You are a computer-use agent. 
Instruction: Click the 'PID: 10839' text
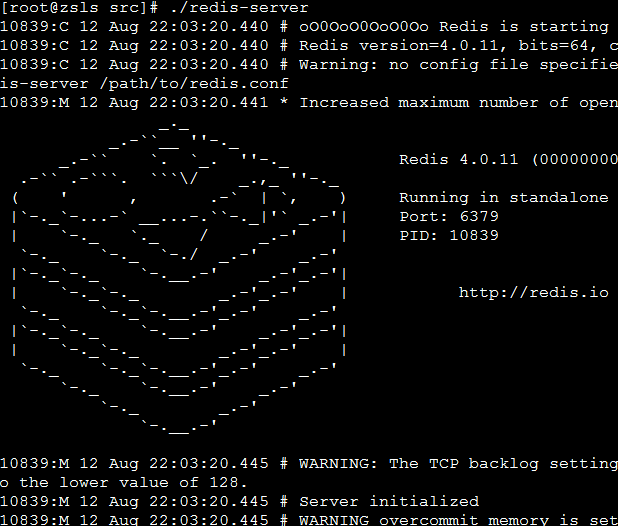tap(449, 235)
